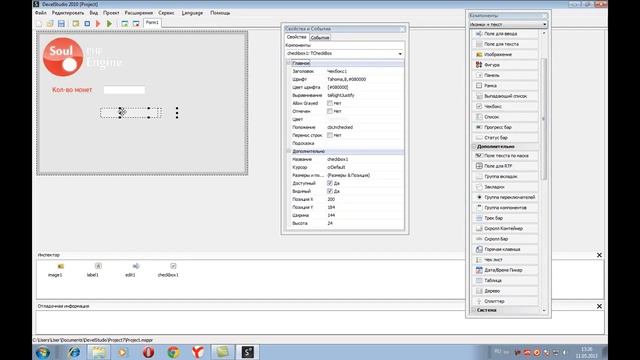This screenshot has height=360, width=640.
Task: Pick the Статус бар component
Action: pyautogui.click(x=505, y=138)
